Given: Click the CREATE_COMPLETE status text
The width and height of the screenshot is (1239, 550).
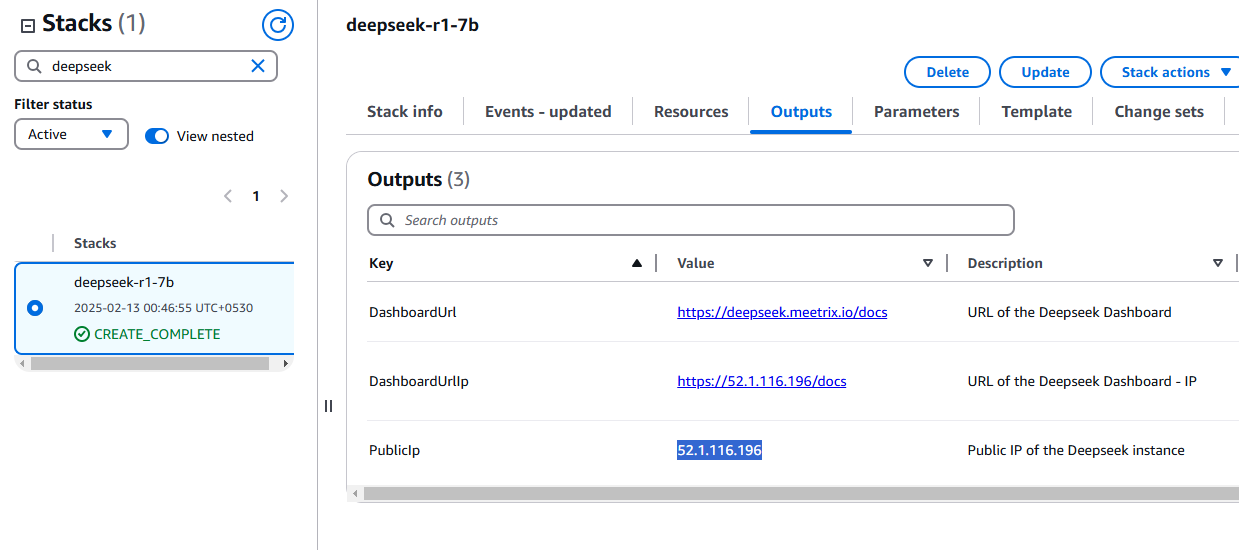Looking at the screenshot, I should tap(157, 334).
